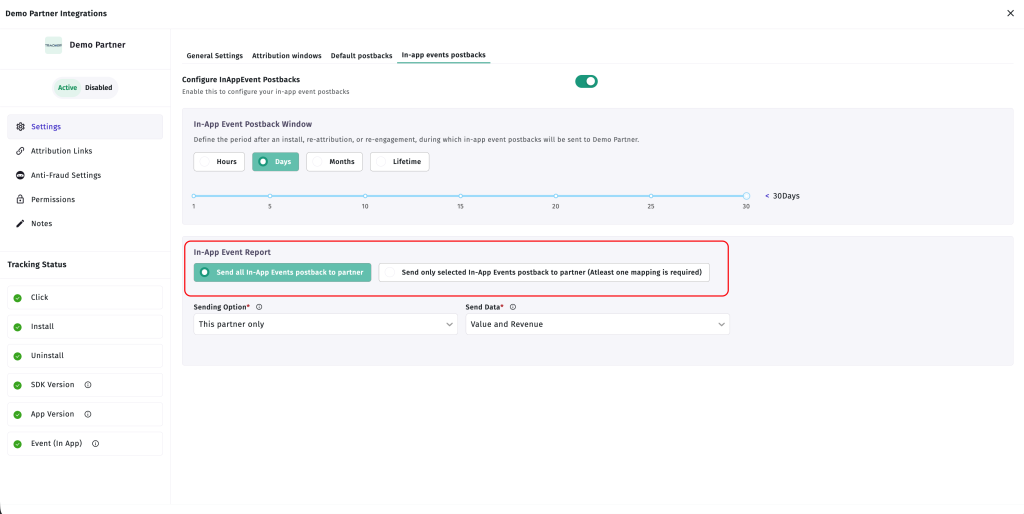Image resolution: width=1024 pixels, height=514 pixels.
Task: Click info icon next to Send Data
Action: (x=513, y=307)
